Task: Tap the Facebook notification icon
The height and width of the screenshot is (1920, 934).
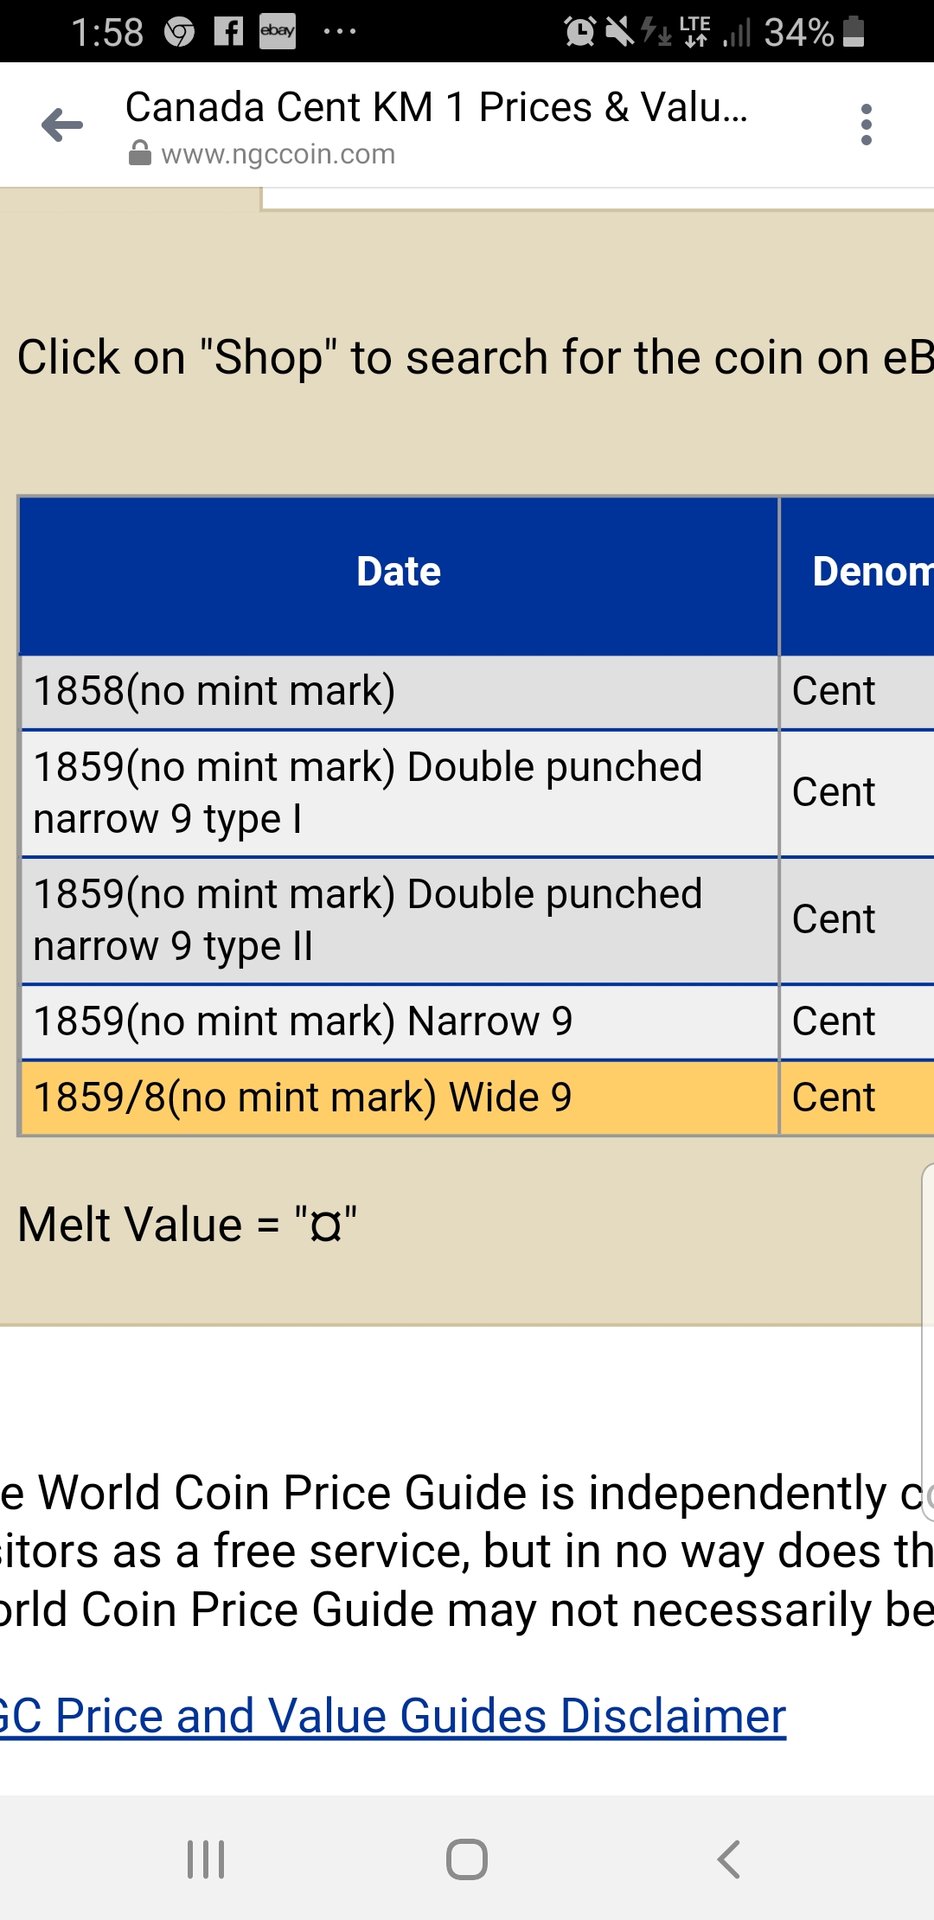Action: click(229, 31)
